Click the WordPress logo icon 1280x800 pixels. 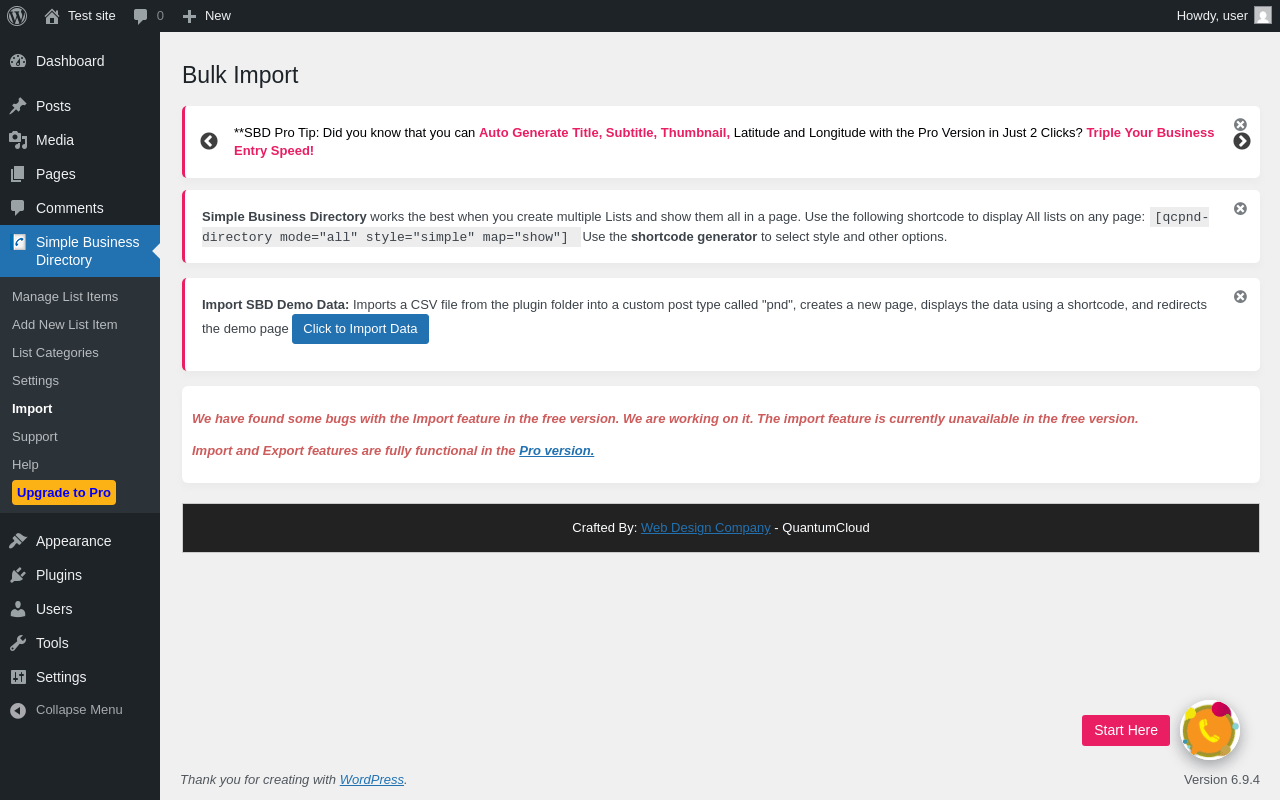point(17,16)
